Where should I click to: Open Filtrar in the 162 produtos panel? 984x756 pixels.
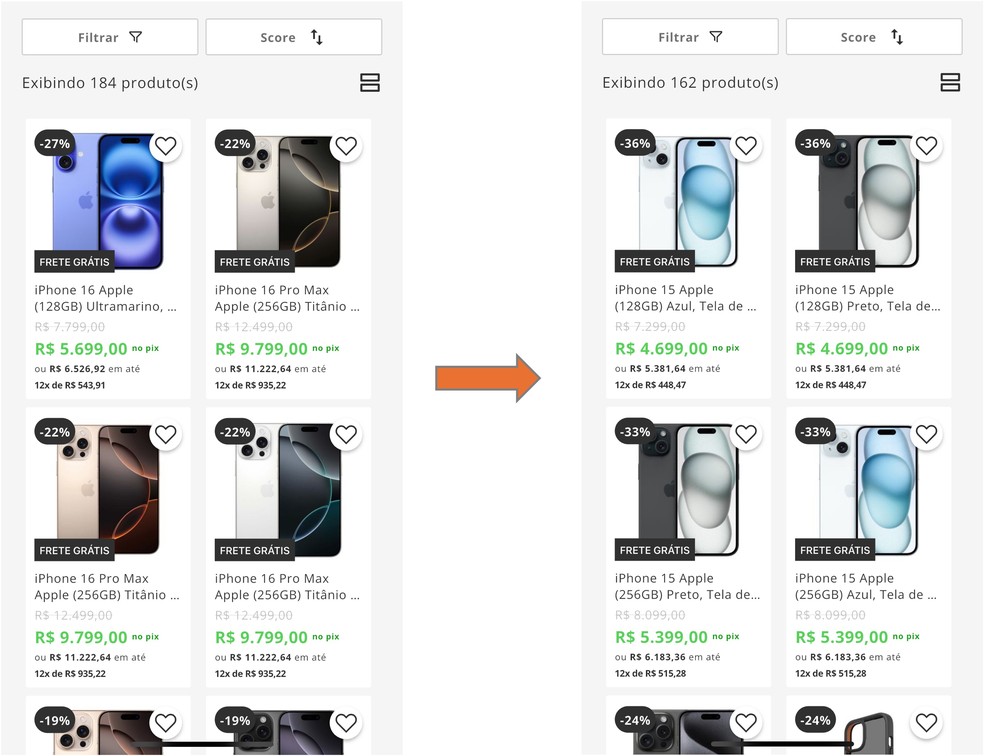click(690, 37)
